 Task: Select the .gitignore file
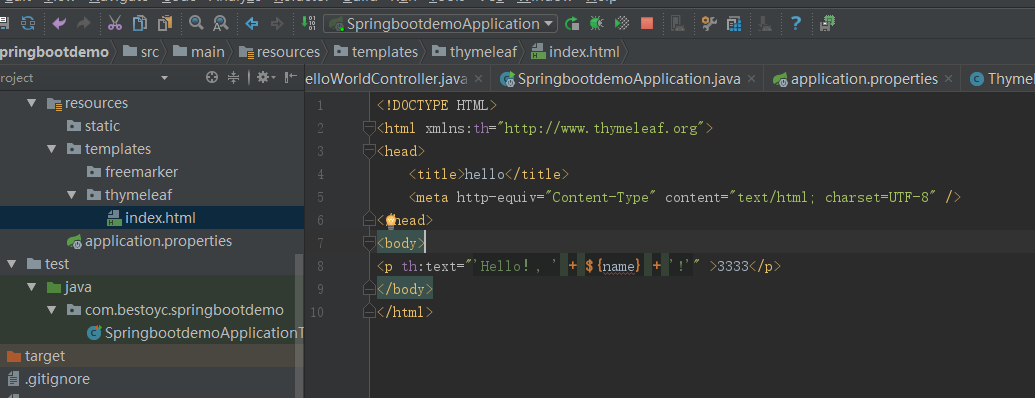[48, 380]
